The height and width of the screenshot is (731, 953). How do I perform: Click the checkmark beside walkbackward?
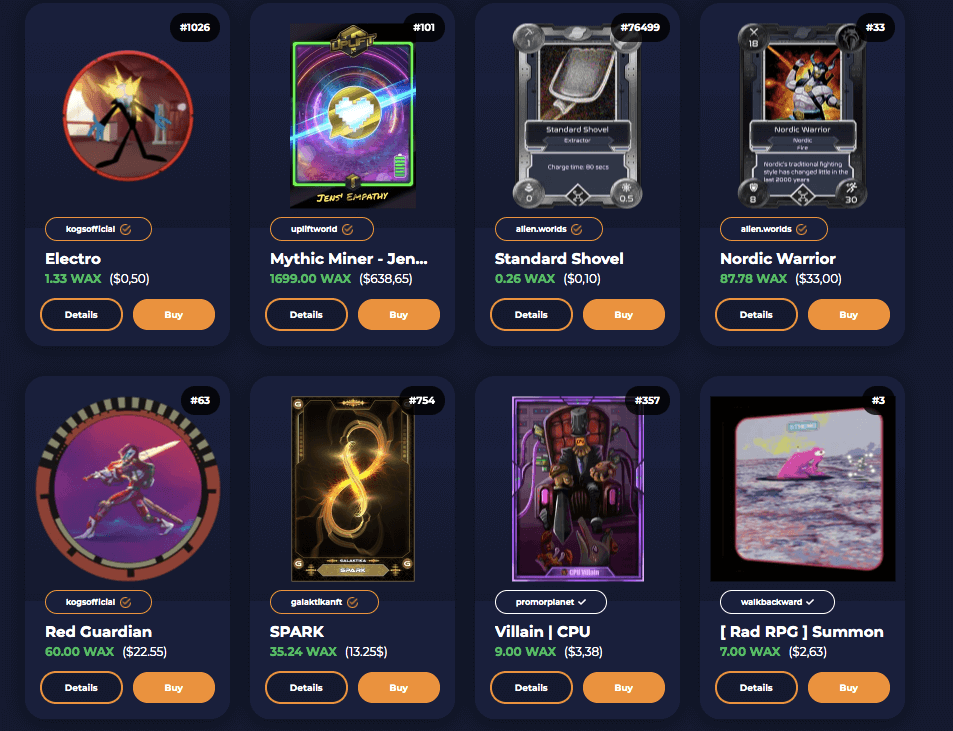810,602
